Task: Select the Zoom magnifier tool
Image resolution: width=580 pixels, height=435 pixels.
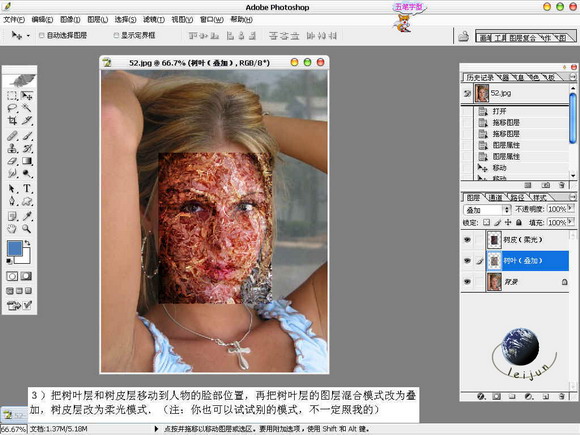Action: [26, 229]
